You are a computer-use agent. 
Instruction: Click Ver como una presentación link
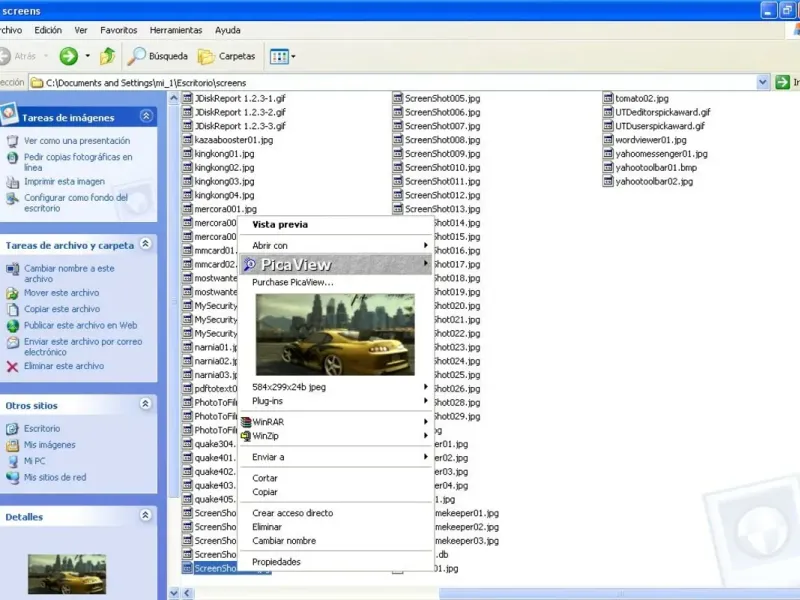(x=77, y=141)
